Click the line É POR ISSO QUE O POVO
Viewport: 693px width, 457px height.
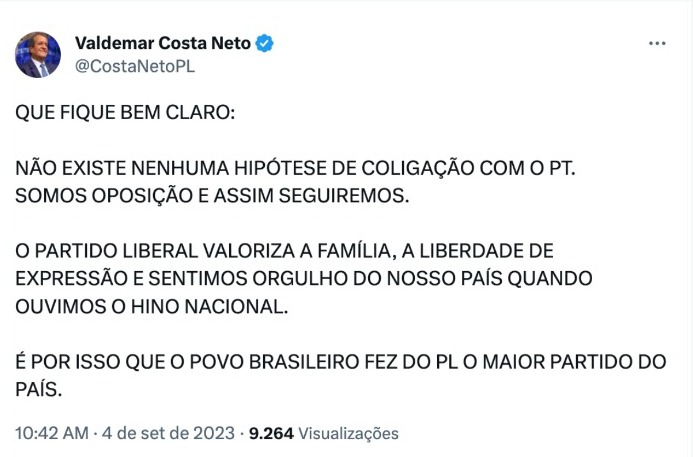(341, 362)
